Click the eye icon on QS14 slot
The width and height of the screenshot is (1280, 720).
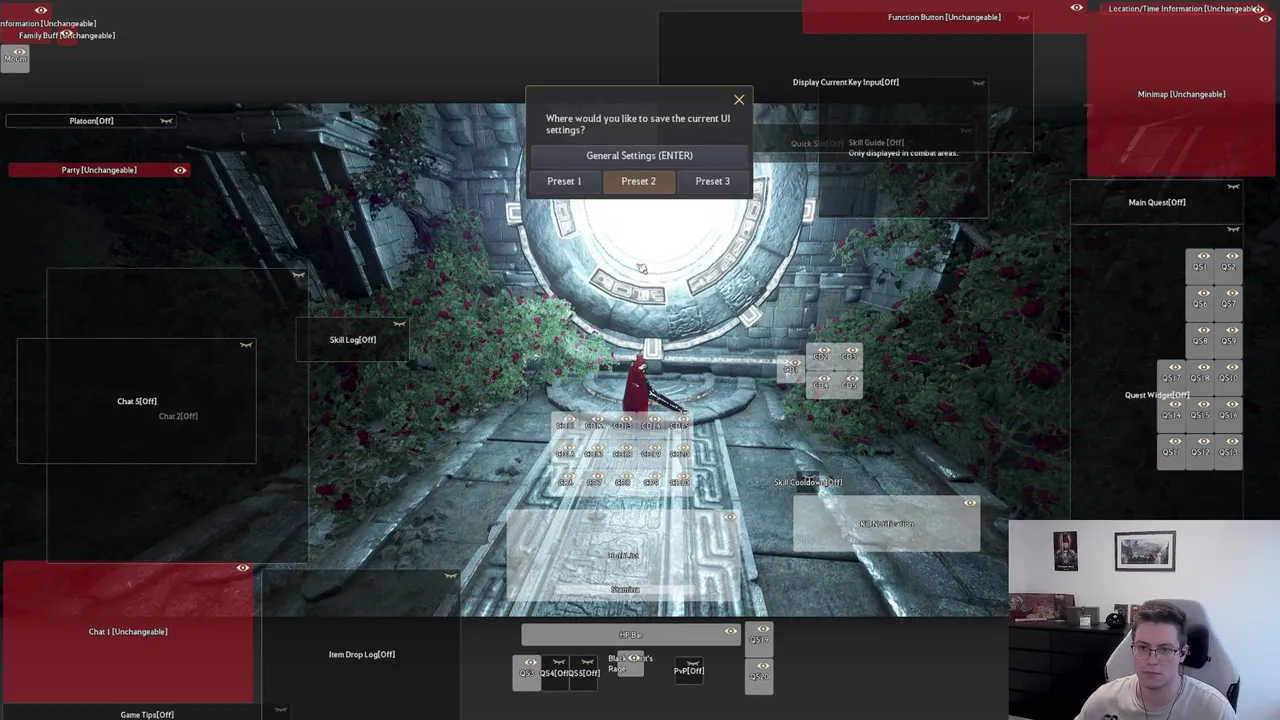click(1175, 404)
